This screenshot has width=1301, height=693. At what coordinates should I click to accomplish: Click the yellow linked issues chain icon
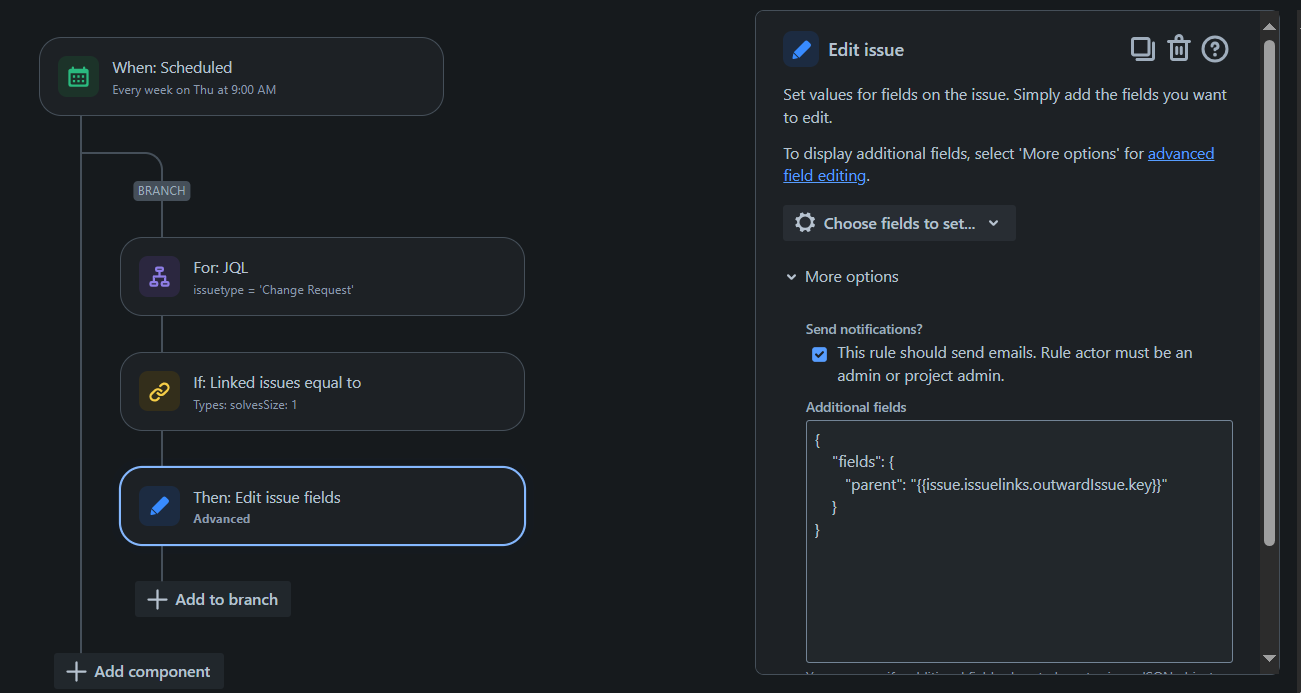click(x=159, y=392)
